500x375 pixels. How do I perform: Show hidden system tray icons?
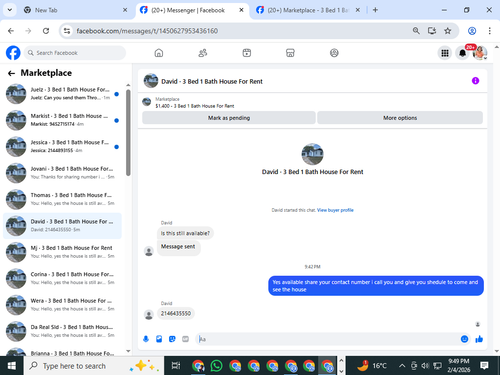tap(402, 366)
